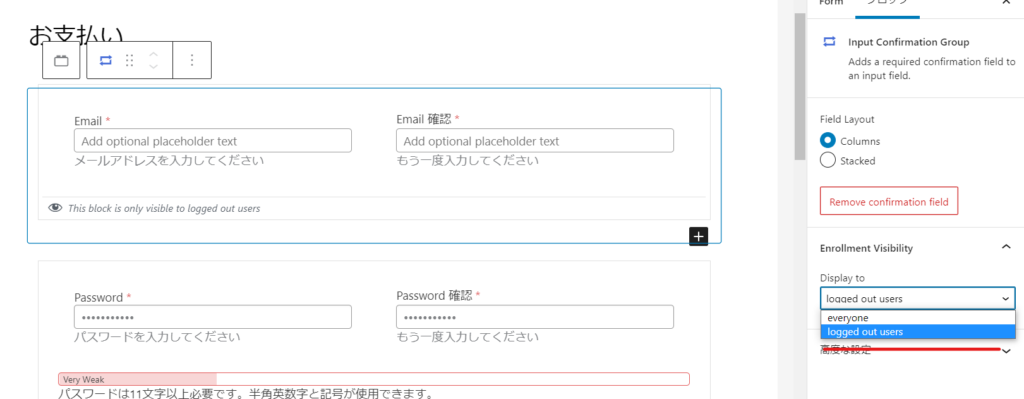Click the black plus add block button

(699, 236)
